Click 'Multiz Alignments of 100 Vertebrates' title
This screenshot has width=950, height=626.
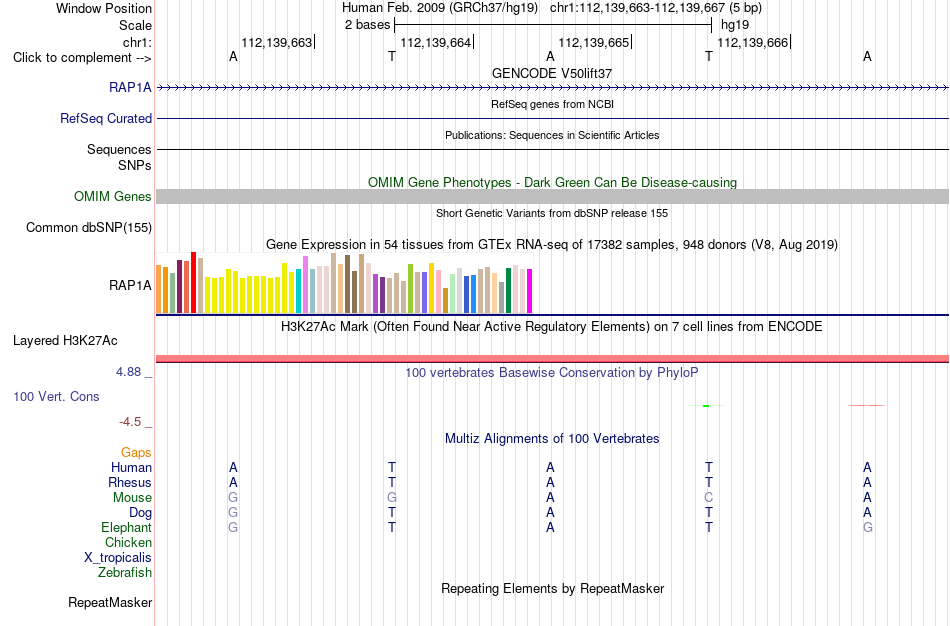point(552,439)
